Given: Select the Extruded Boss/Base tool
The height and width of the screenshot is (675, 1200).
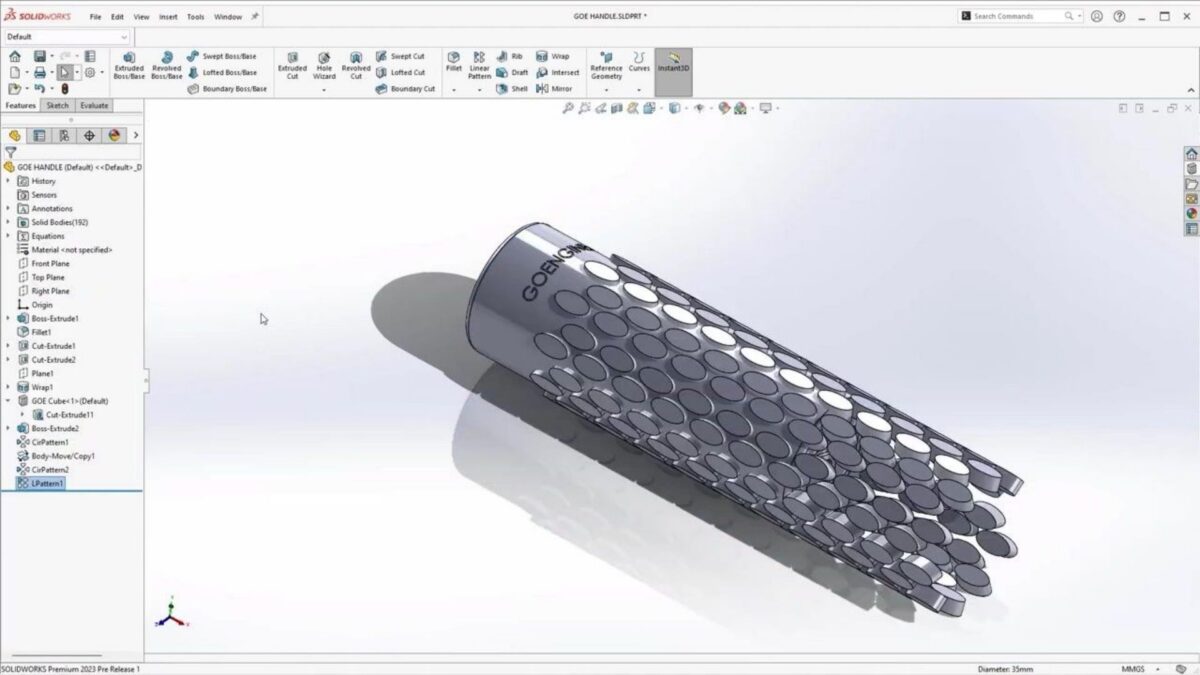Looking at the screenshot, I should 129,65.
